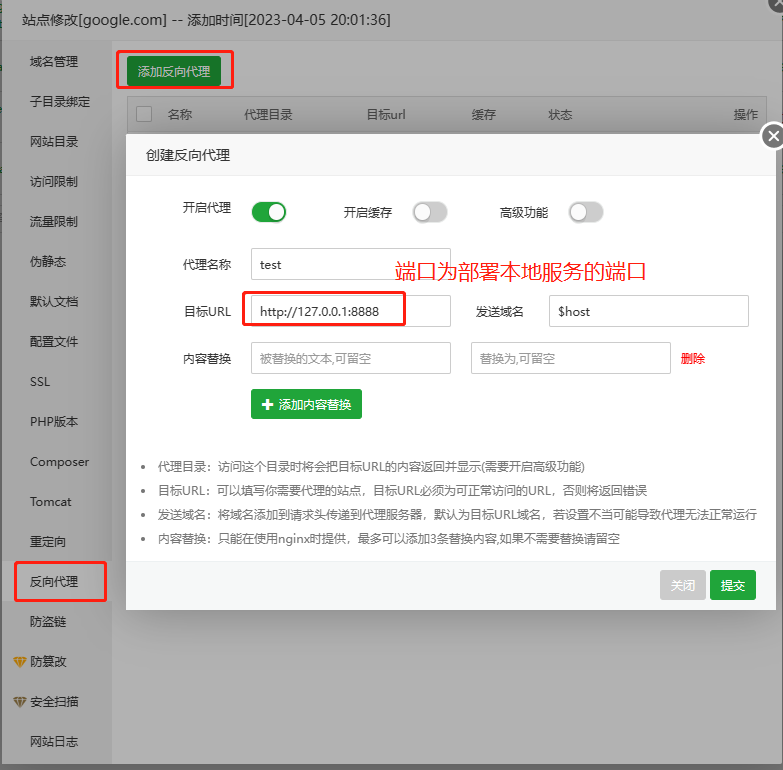The width and height of the screenshot is (783, 770).
Task: Click the 发送域名 input containing $host
Action: 649,311
